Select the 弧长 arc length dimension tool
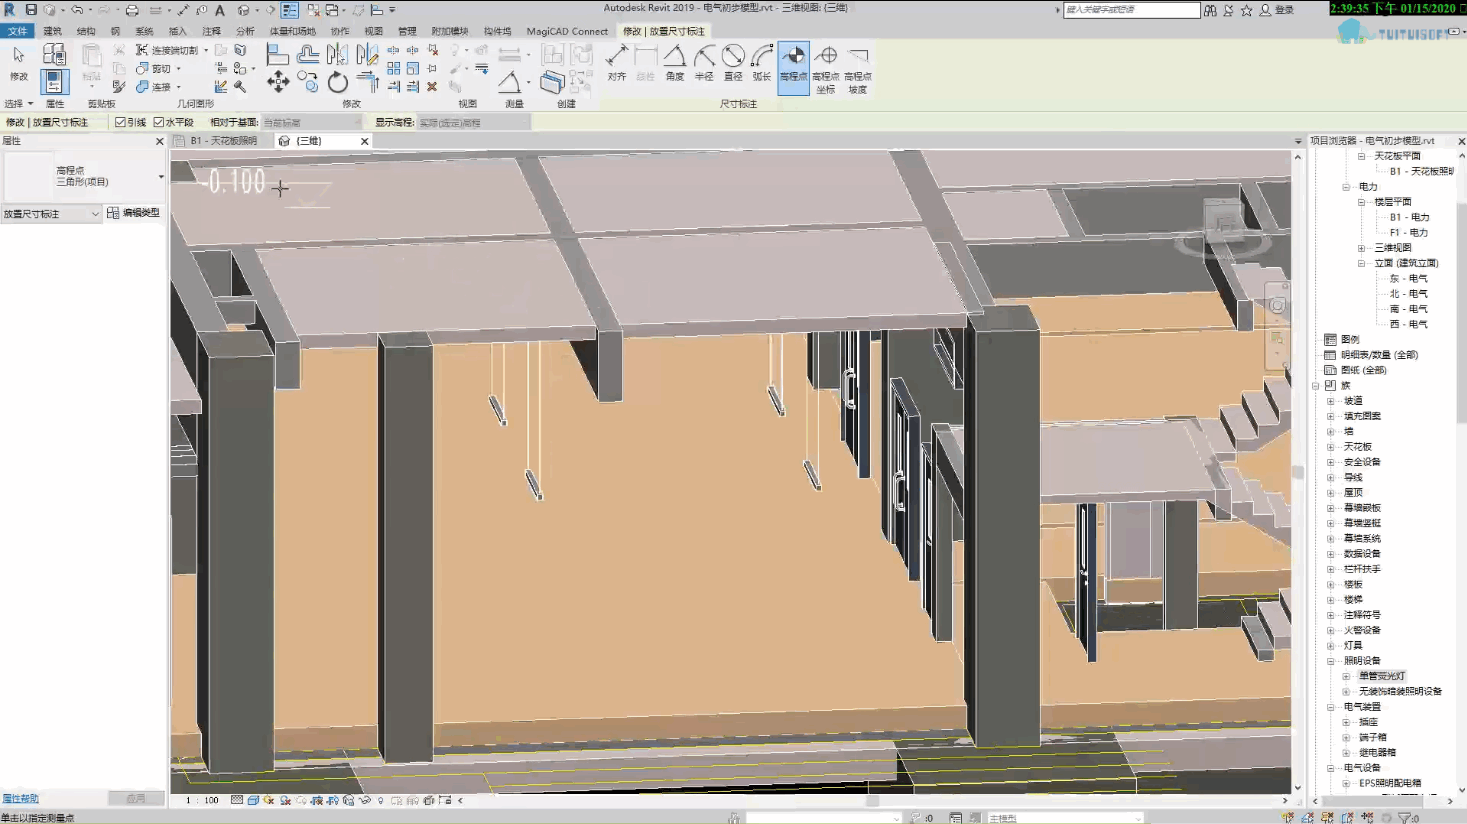This screenshot has width=1467, height=824. 762,62
